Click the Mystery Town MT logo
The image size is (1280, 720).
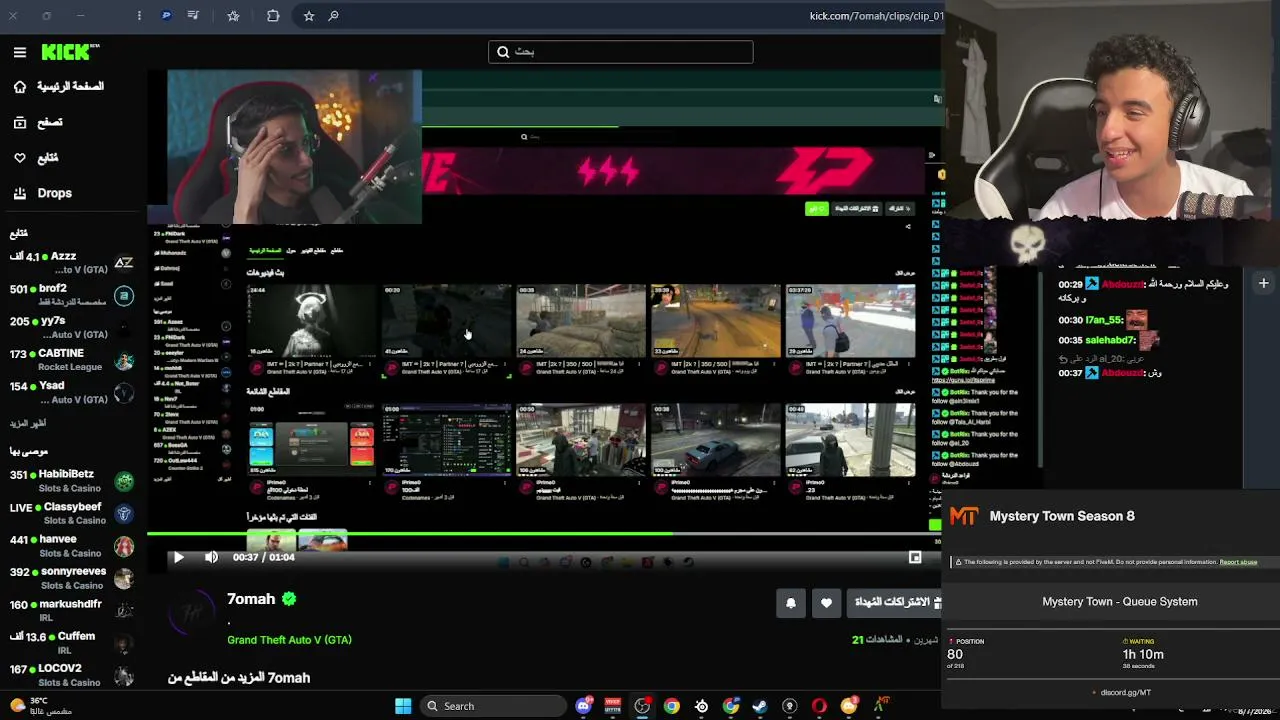pyautogui.click(x=964, y=516)
